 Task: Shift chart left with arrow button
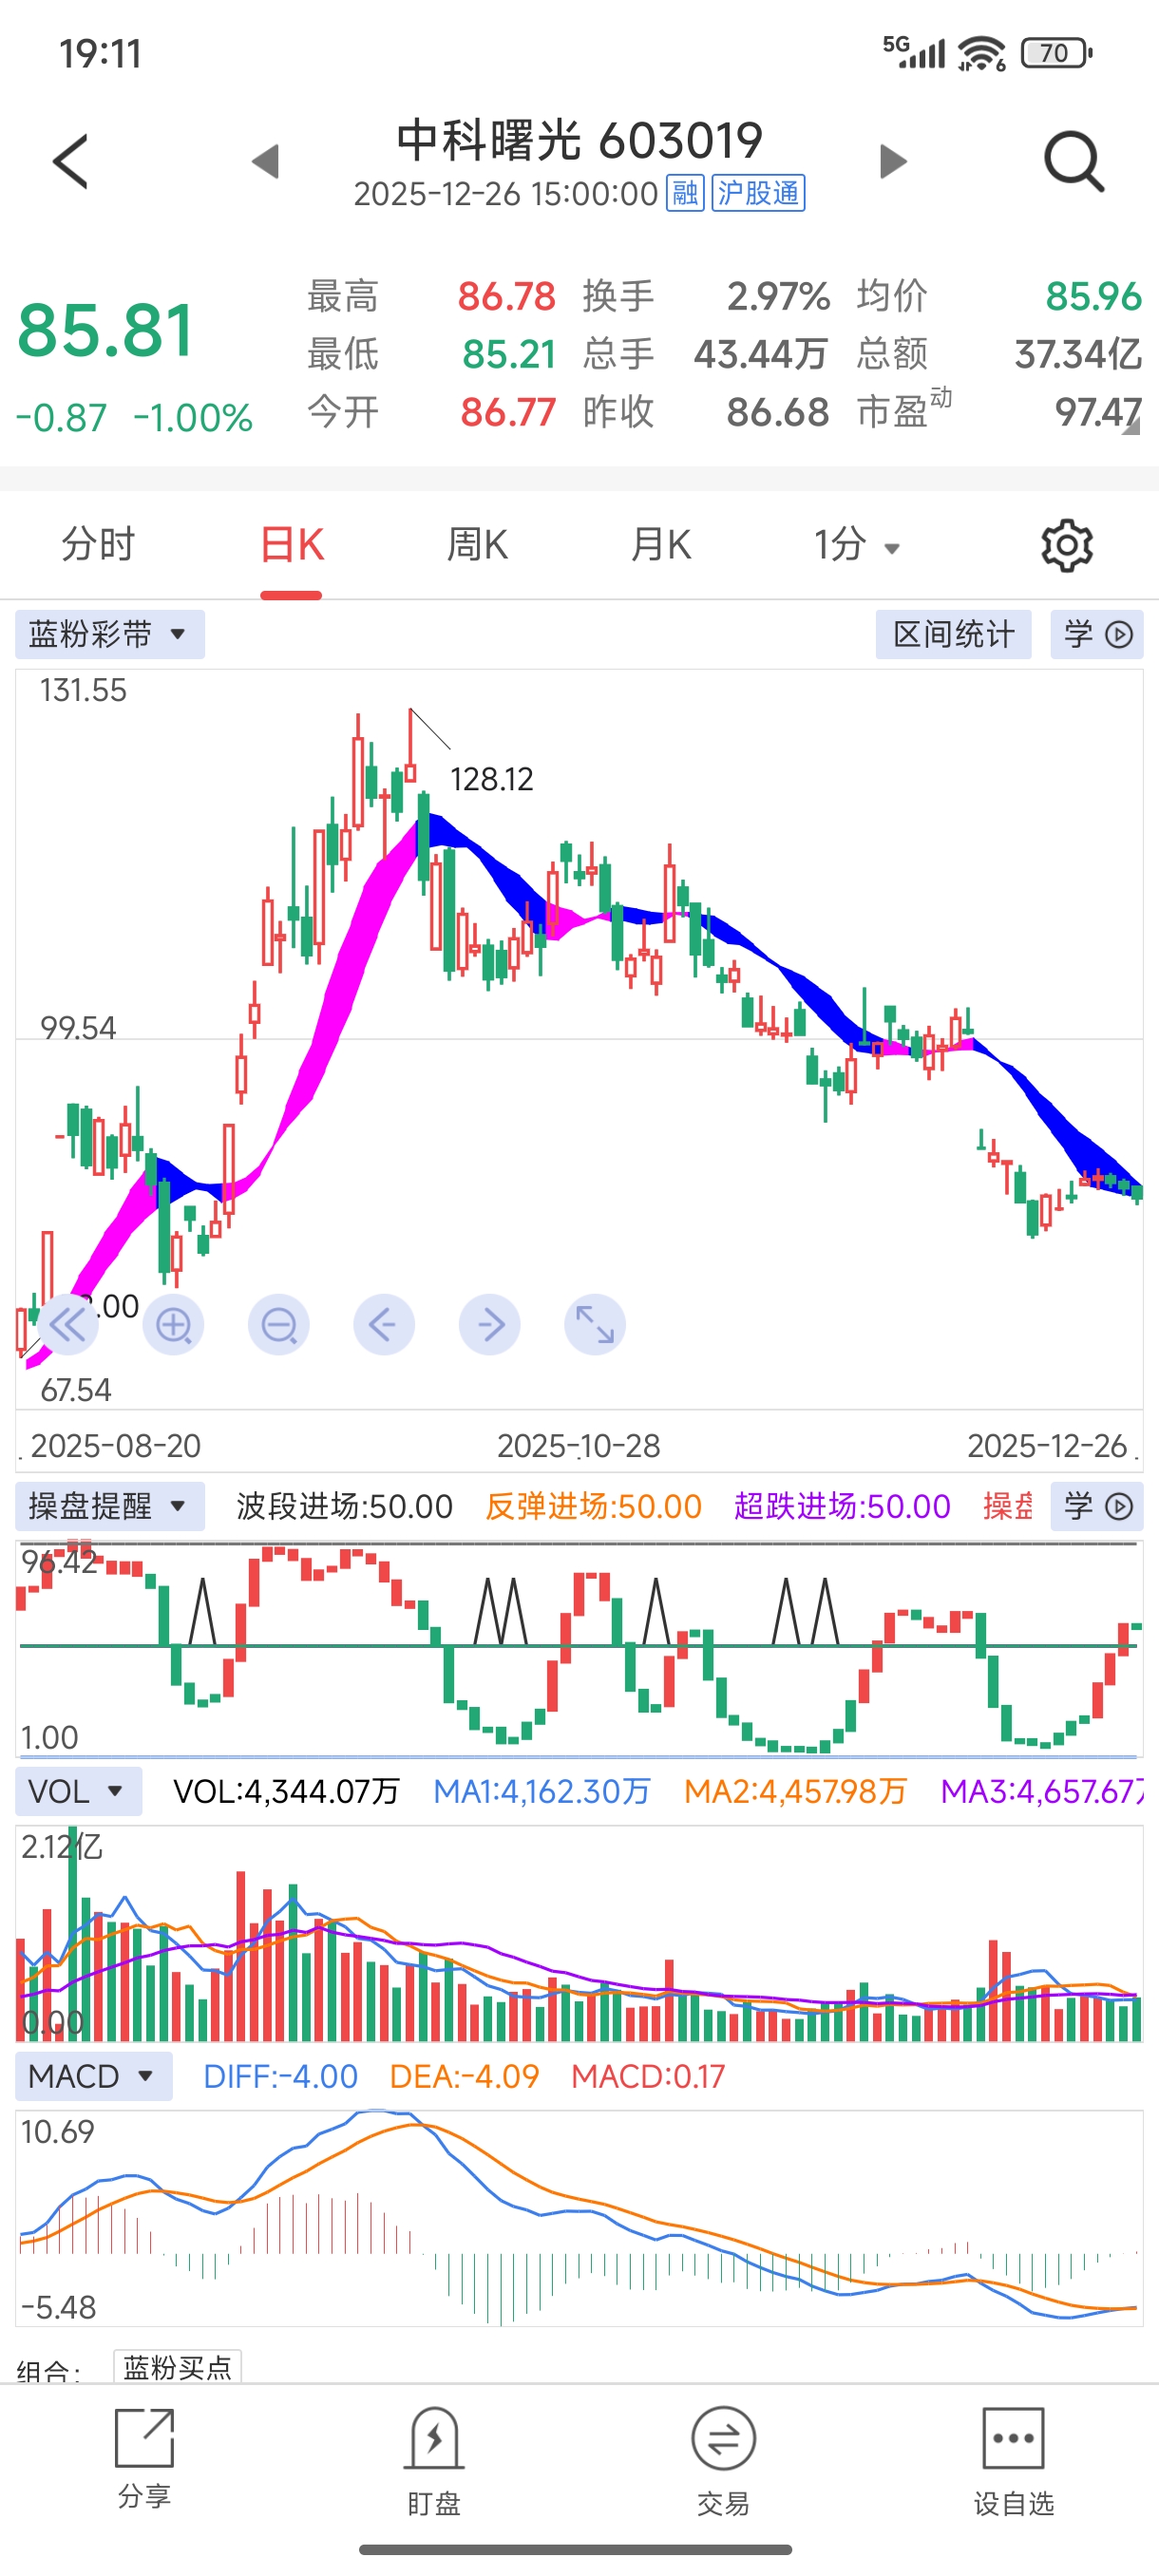point(384,1325)
